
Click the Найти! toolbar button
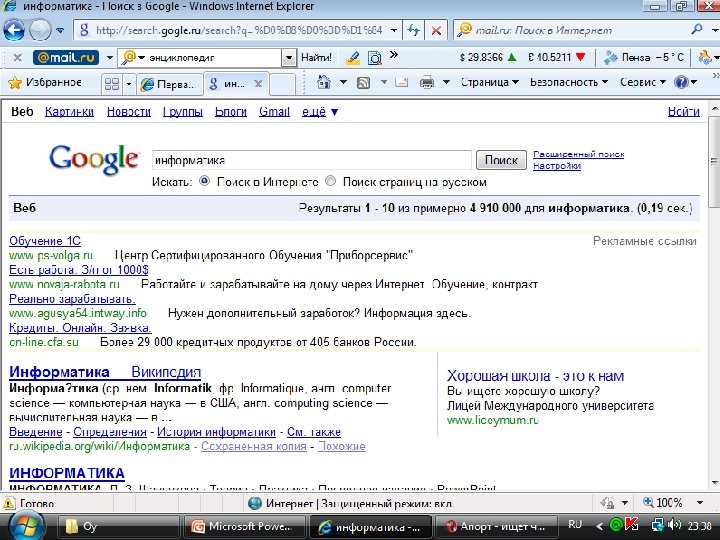pos(316,57)
